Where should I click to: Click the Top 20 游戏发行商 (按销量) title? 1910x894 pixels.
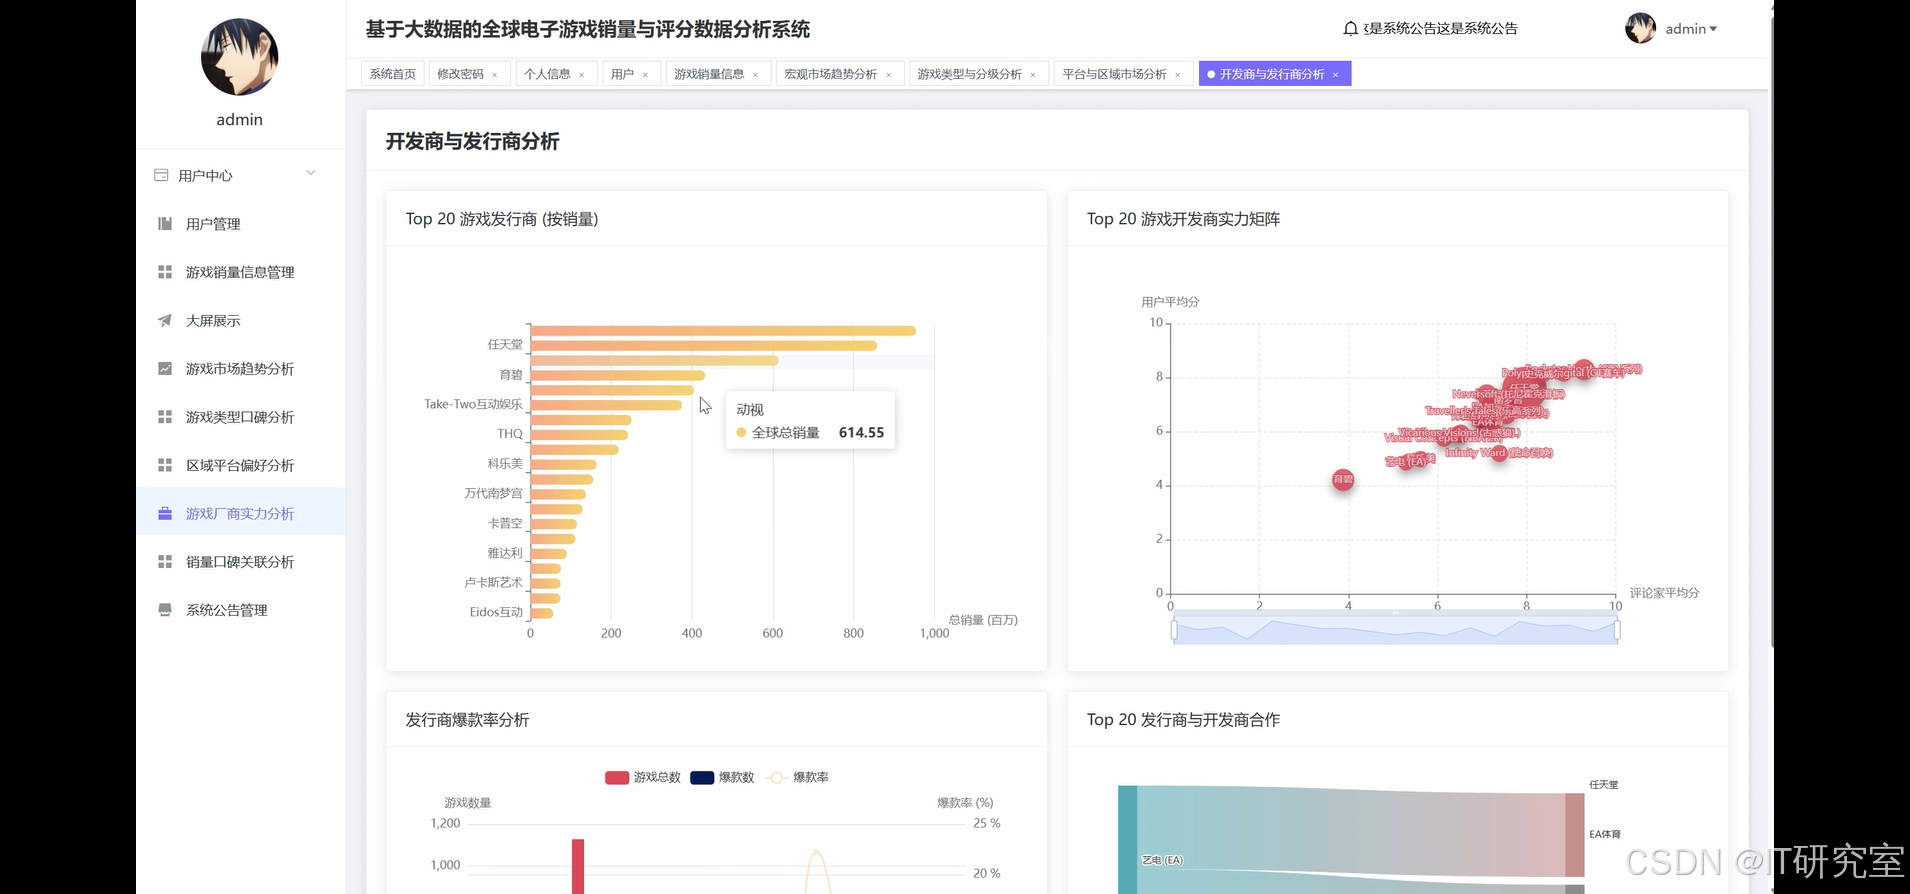pyautogui.click(x=502, y=219)
